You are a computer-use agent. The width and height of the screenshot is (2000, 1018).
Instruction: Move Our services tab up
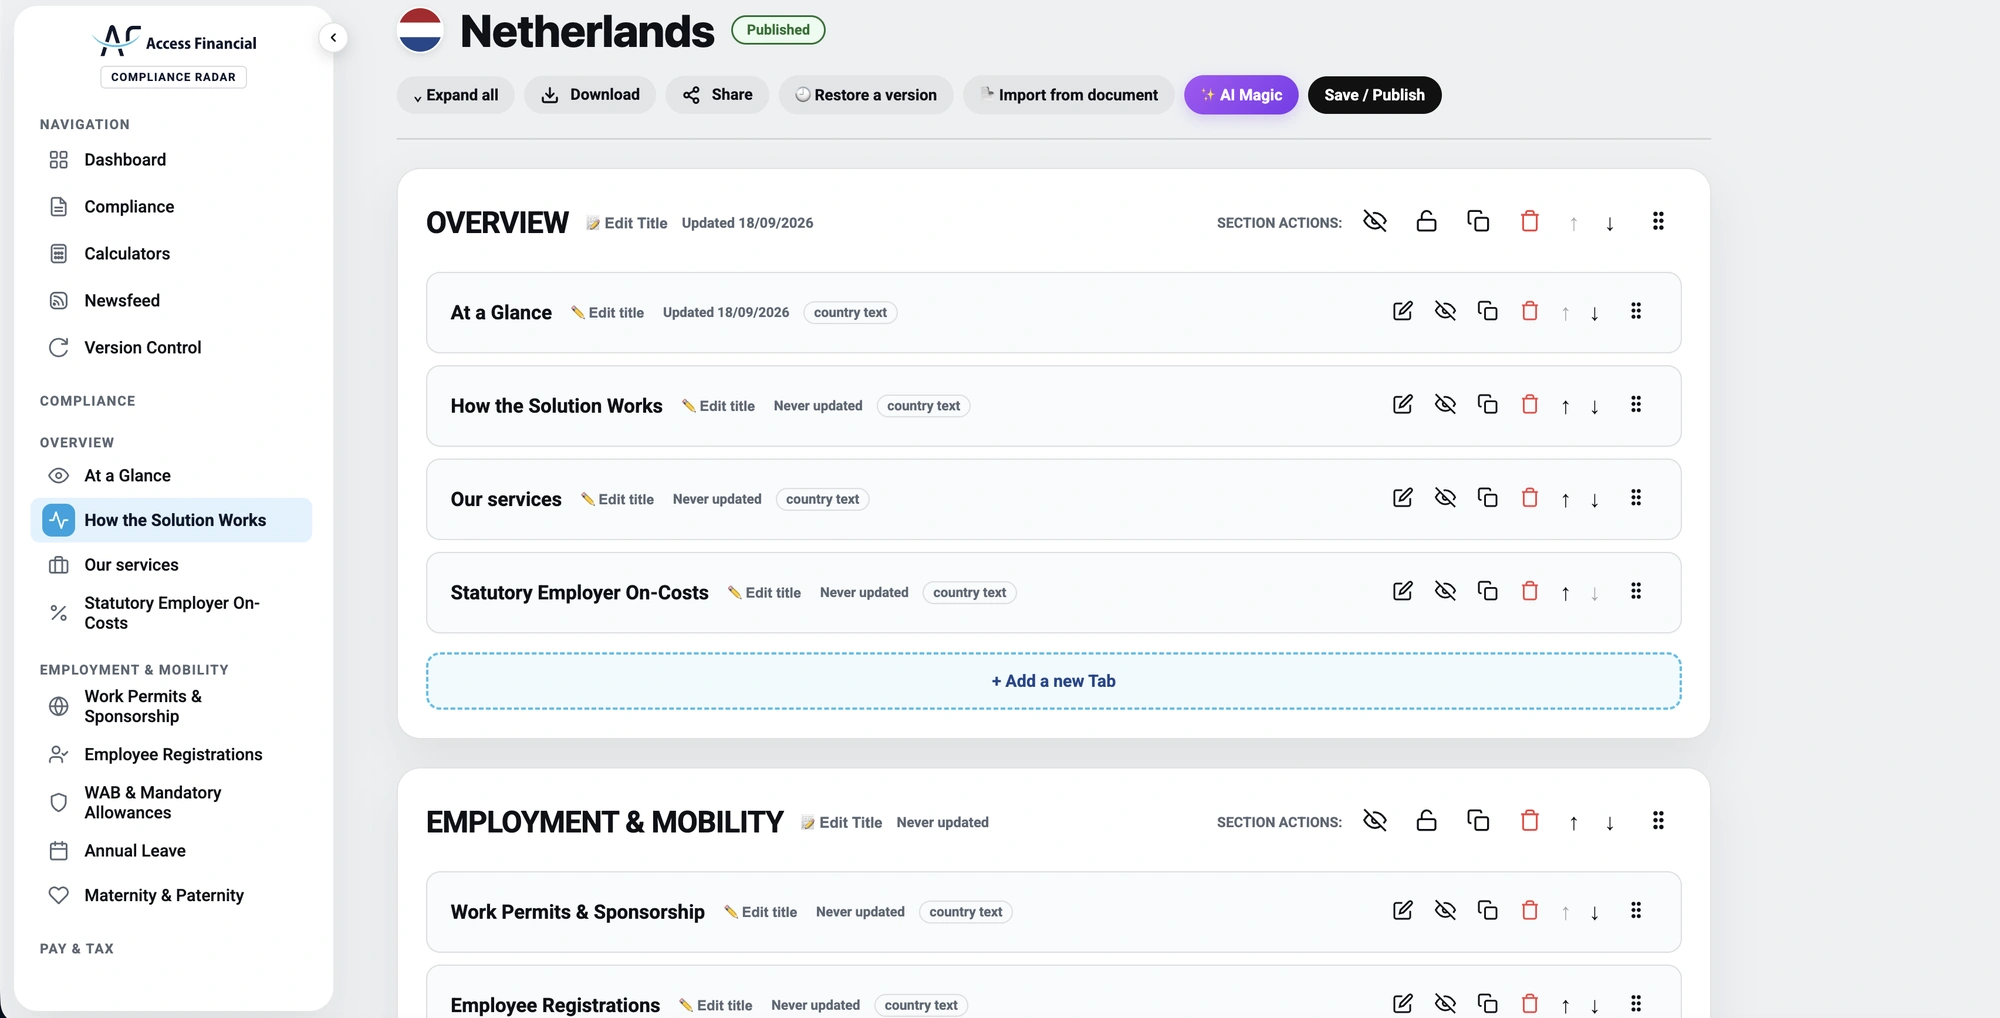[x=1566, y=500]
